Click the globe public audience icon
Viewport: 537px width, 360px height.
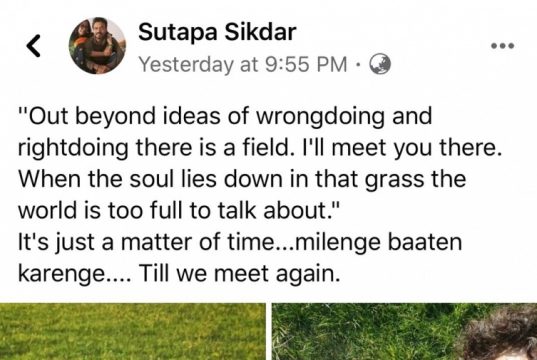pos(380,64)
